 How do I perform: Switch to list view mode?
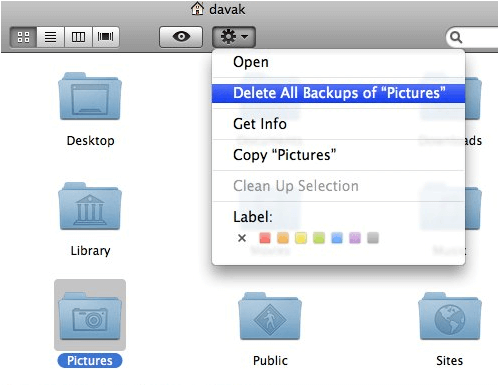coord(50,37)
